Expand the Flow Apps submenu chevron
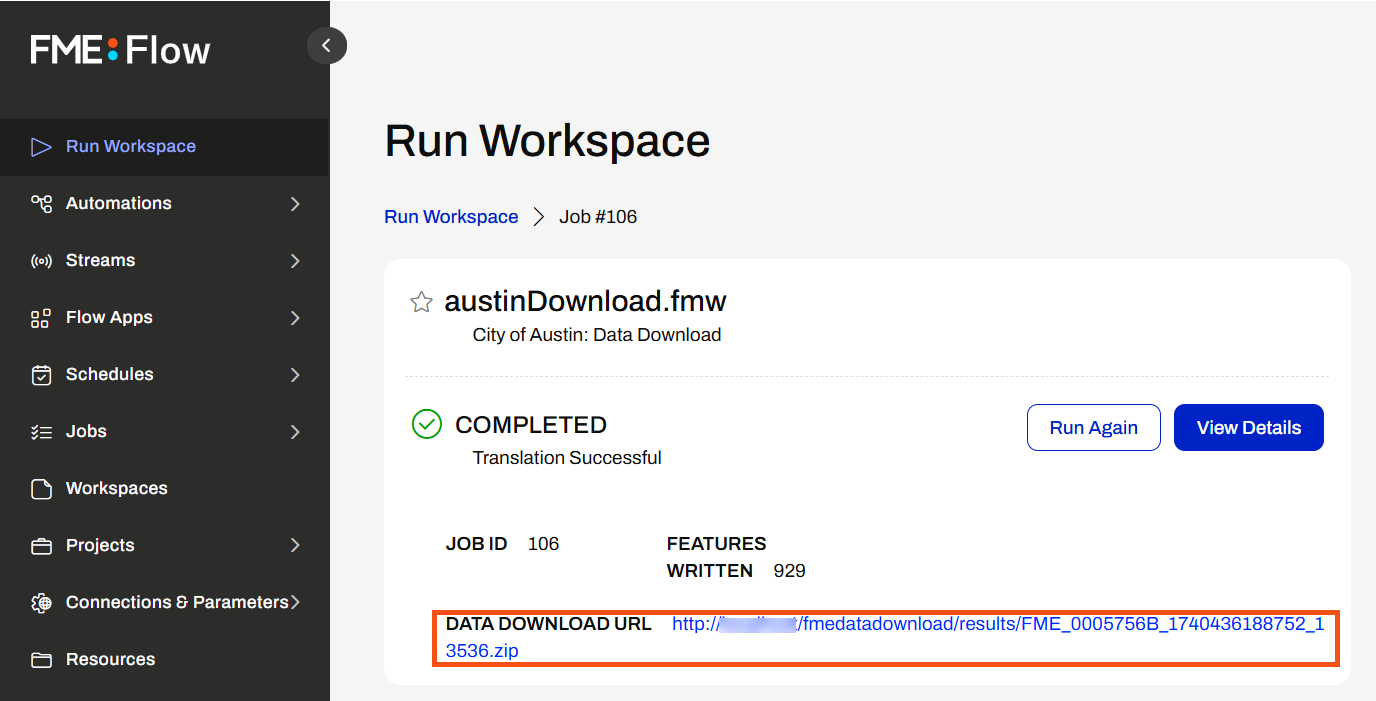 [x=295, y=318]
